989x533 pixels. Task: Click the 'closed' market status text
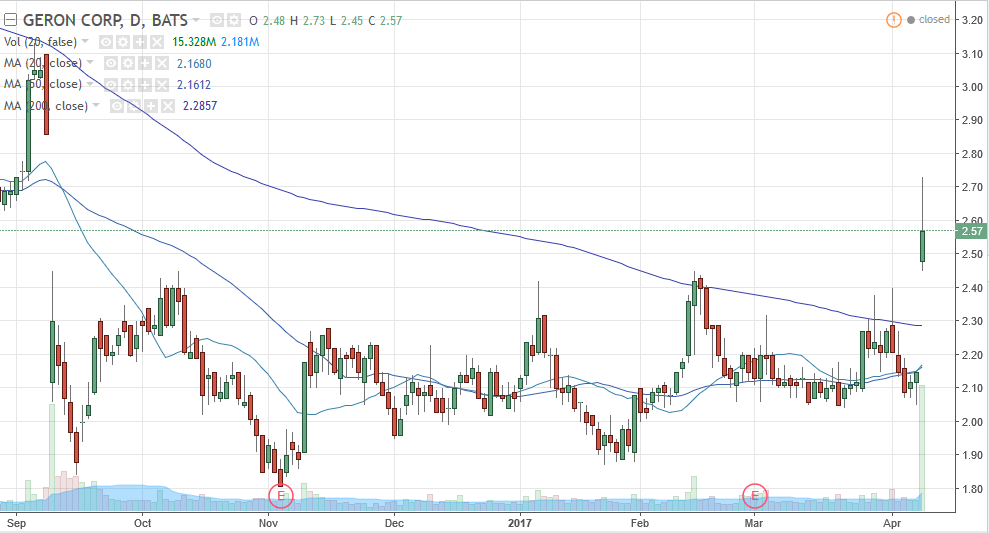934,20
